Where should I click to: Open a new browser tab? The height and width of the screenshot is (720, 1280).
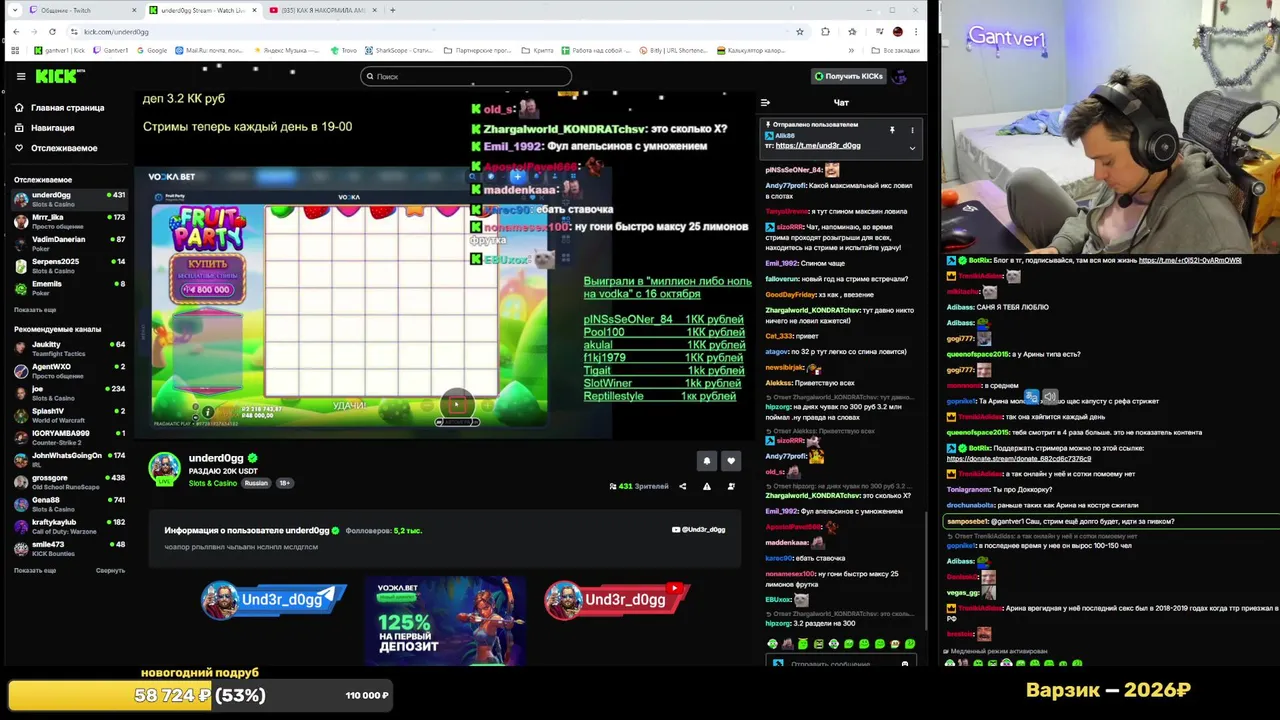[x=392, y=10]
